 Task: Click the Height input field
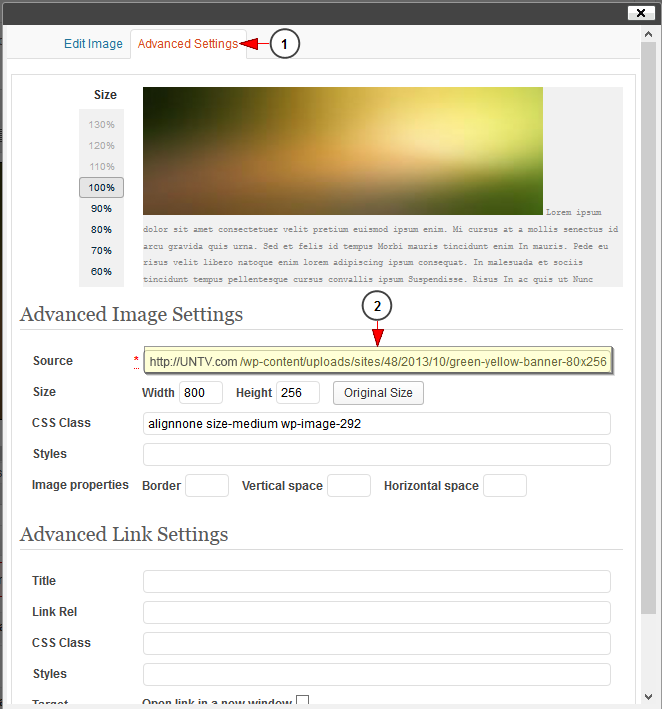pos(298,392)
